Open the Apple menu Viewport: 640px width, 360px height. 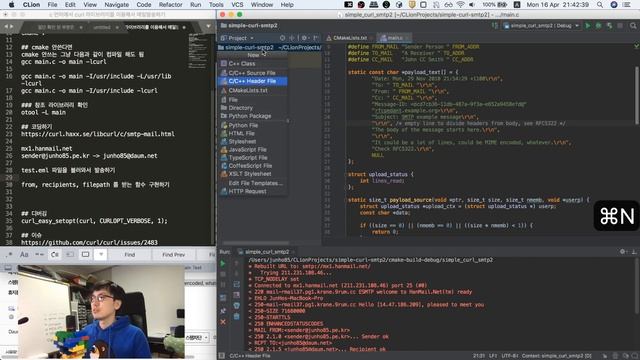tap(11, 4)
